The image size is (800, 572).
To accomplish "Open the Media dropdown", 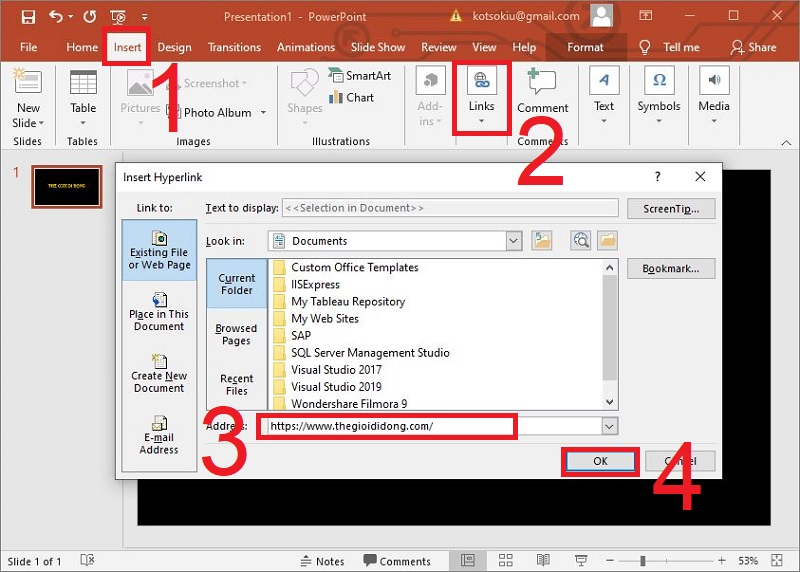I will (714, 97).
